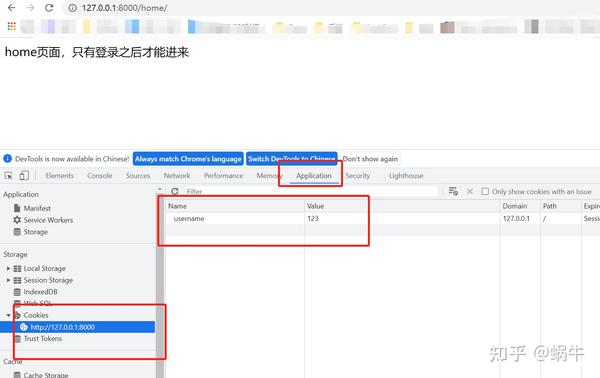View site information icon in address bar
Screen dimensions: 600x378
(72, 8)
